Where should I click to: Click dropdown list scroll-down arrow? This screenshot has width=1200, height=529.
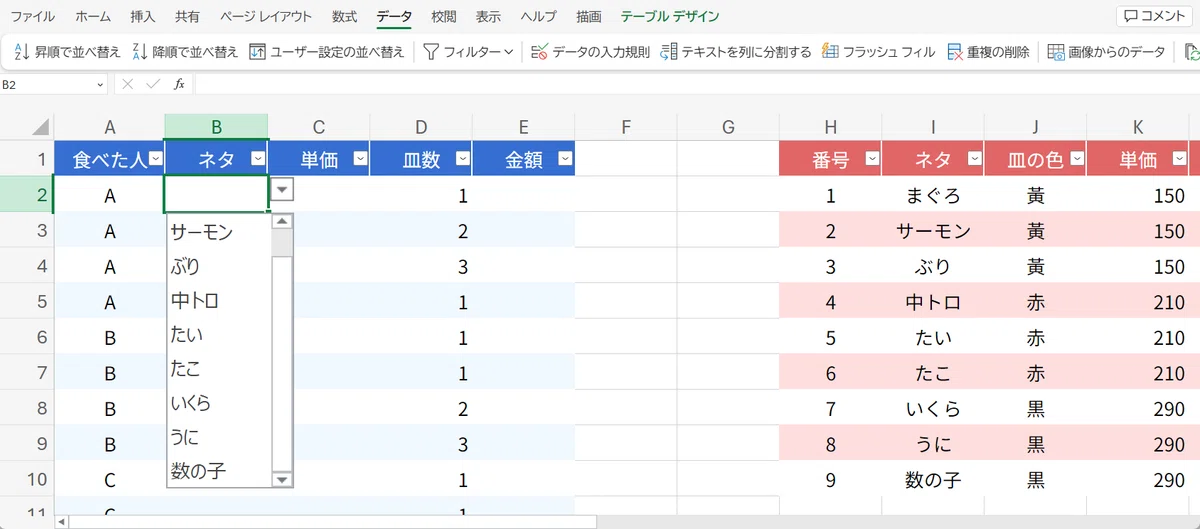pos(282,479)
